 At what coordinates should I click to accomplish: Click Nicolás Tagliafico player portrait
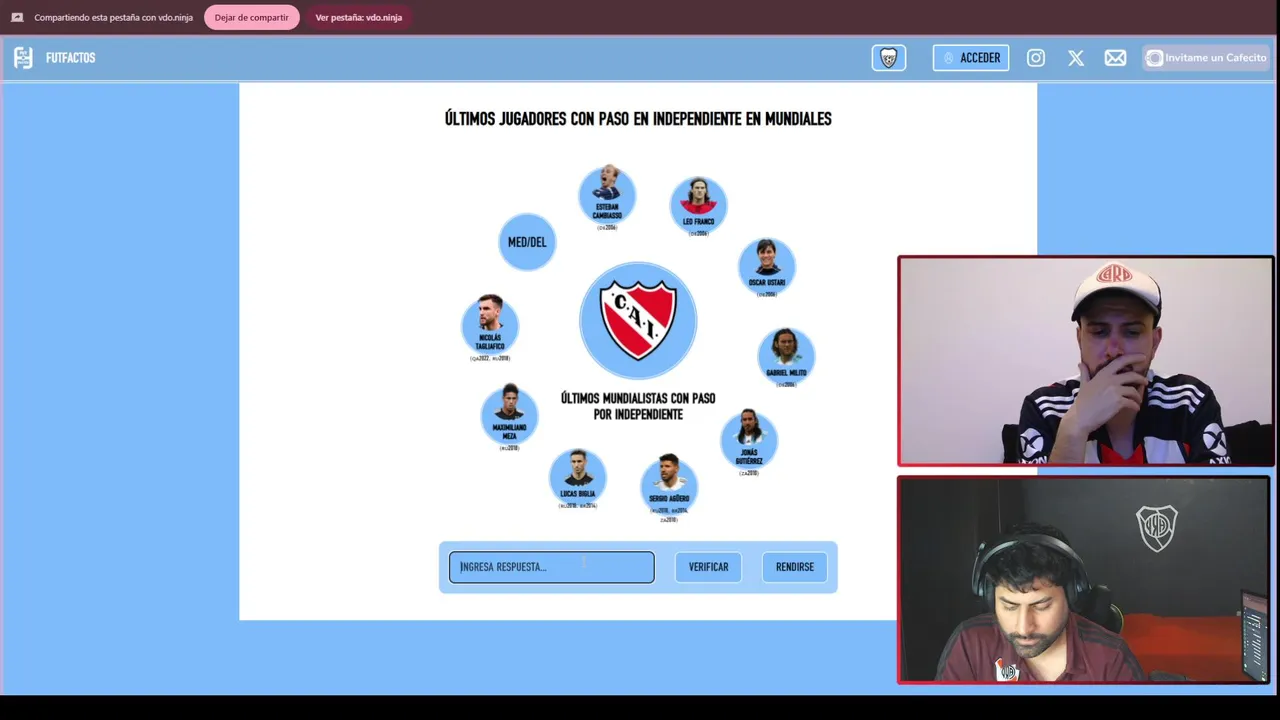(490, 325)
